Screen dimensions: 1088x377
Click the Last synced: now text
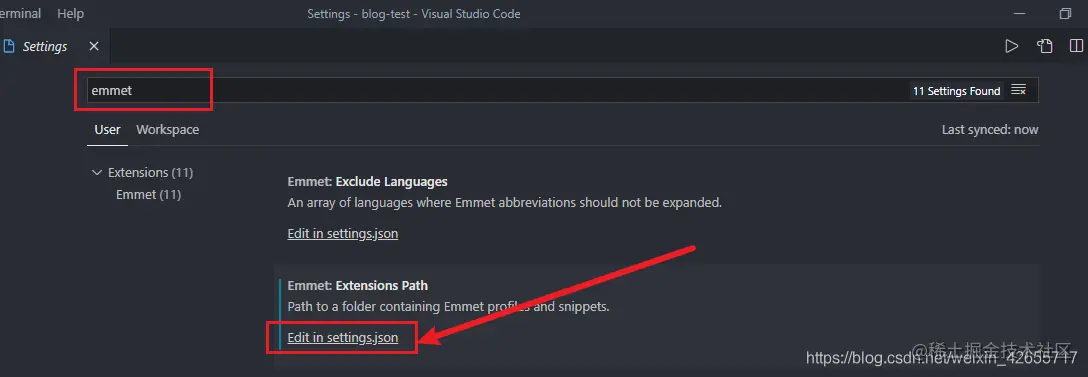[x=990, y=130]
